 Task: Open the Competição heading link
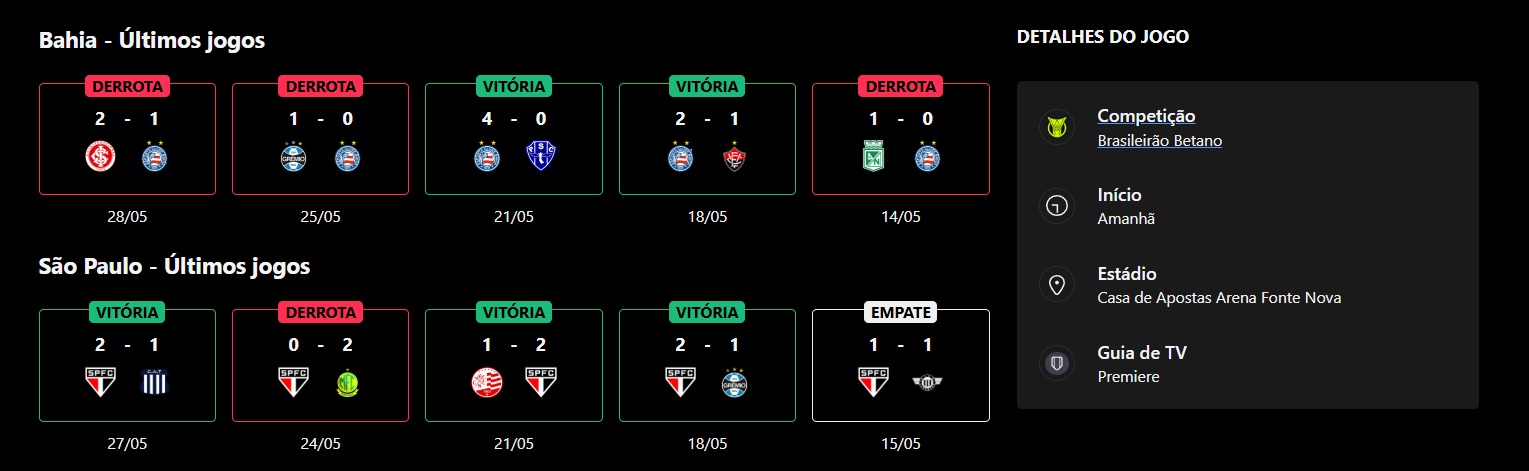1146,116
